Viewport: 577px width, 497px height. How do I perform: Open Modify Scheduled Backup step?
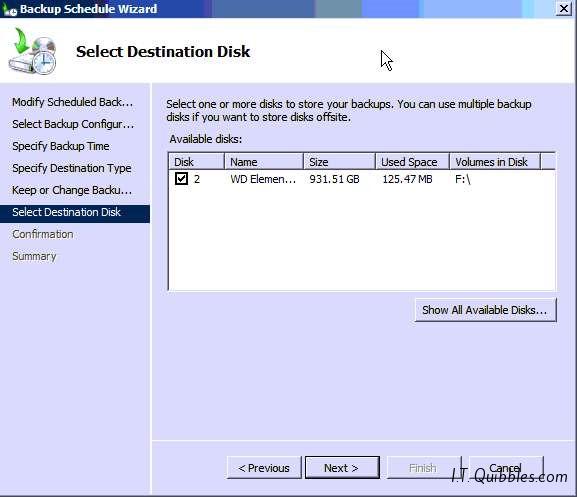[x=72, y=102]
